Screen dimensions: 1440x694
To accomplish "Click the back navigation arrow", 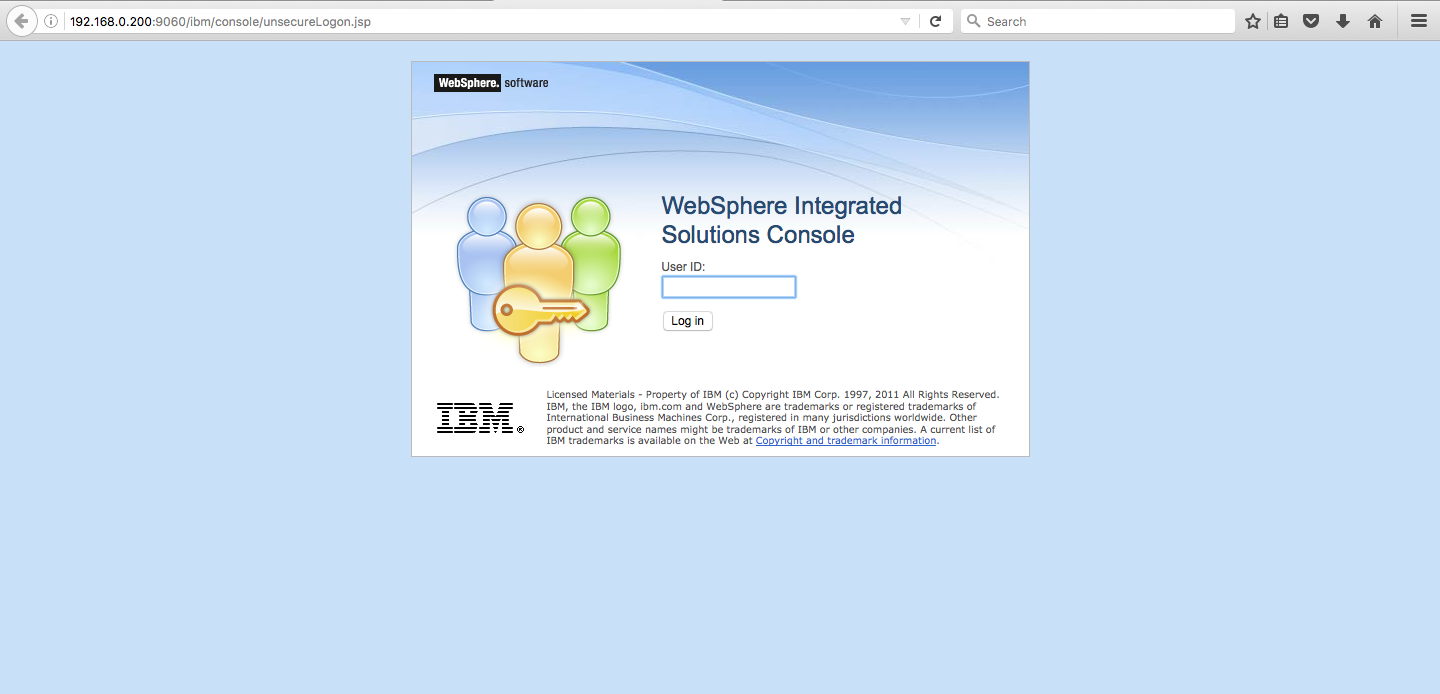I will point(21,20).
